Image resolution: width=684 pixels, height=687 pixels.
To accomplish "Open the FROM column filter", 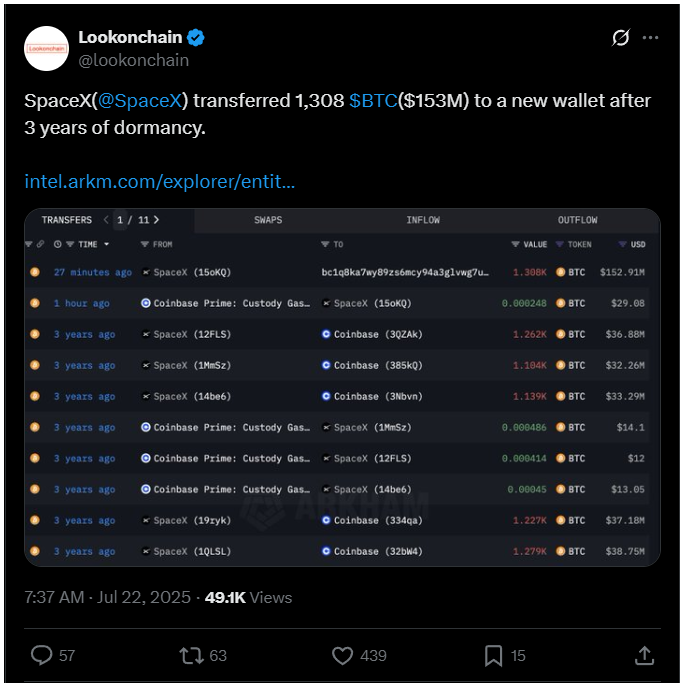I will (x=145, y=244).
